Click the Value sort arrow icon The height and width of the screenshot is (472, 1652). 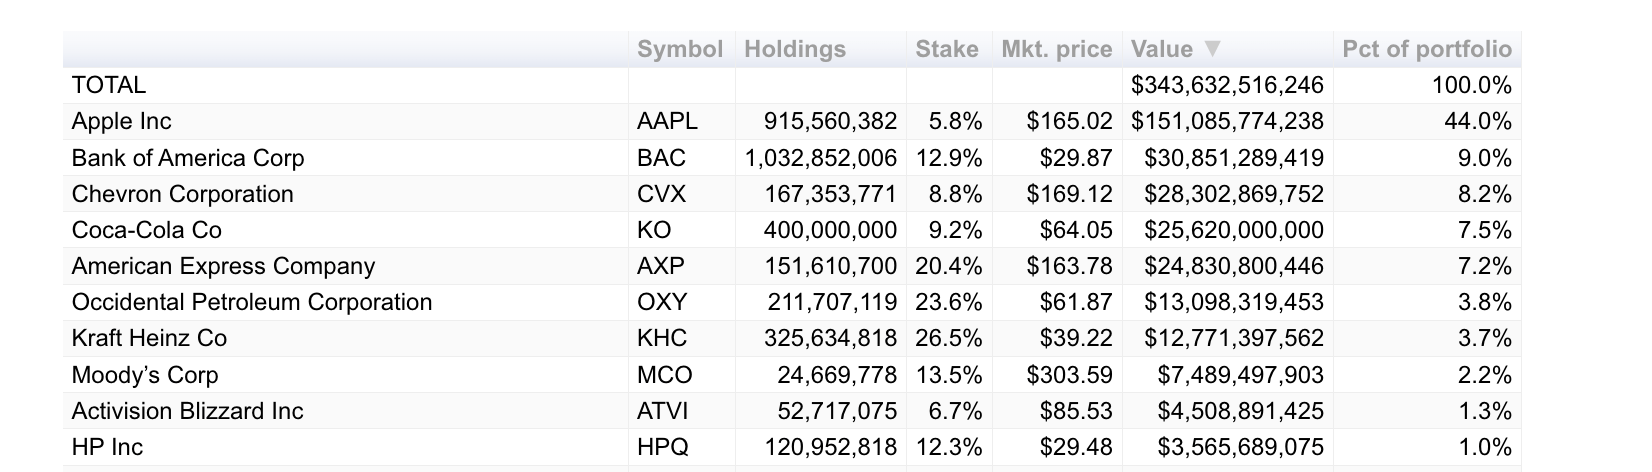pos(1213,49)
